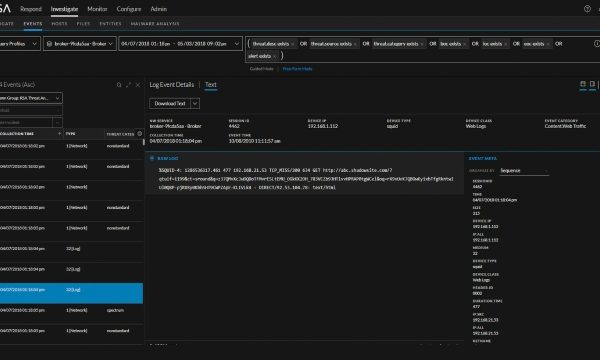Viewport: 600px width, 360px height.
Task: Click the Type column header
Action: (x=70, y=134)
